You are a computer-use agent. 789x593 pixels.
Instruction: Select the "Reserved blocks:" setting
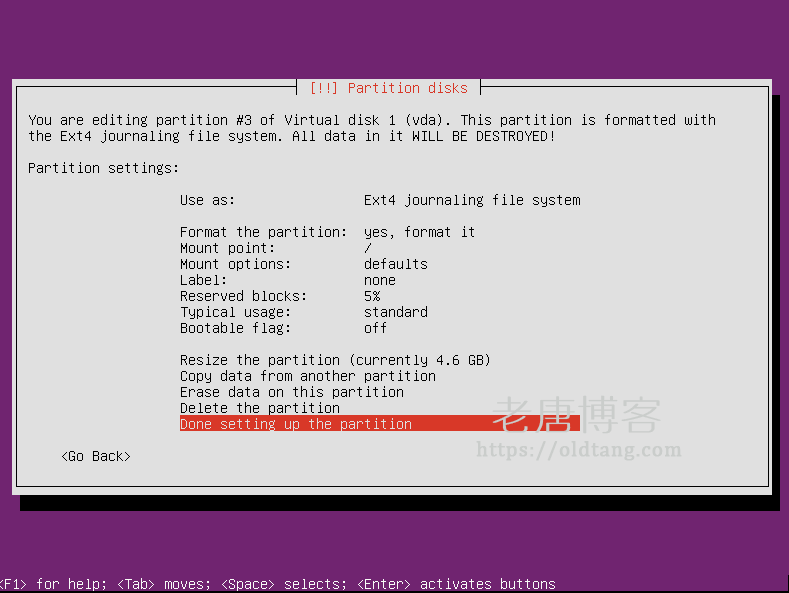pyautogui.click(x=243, y=296)
